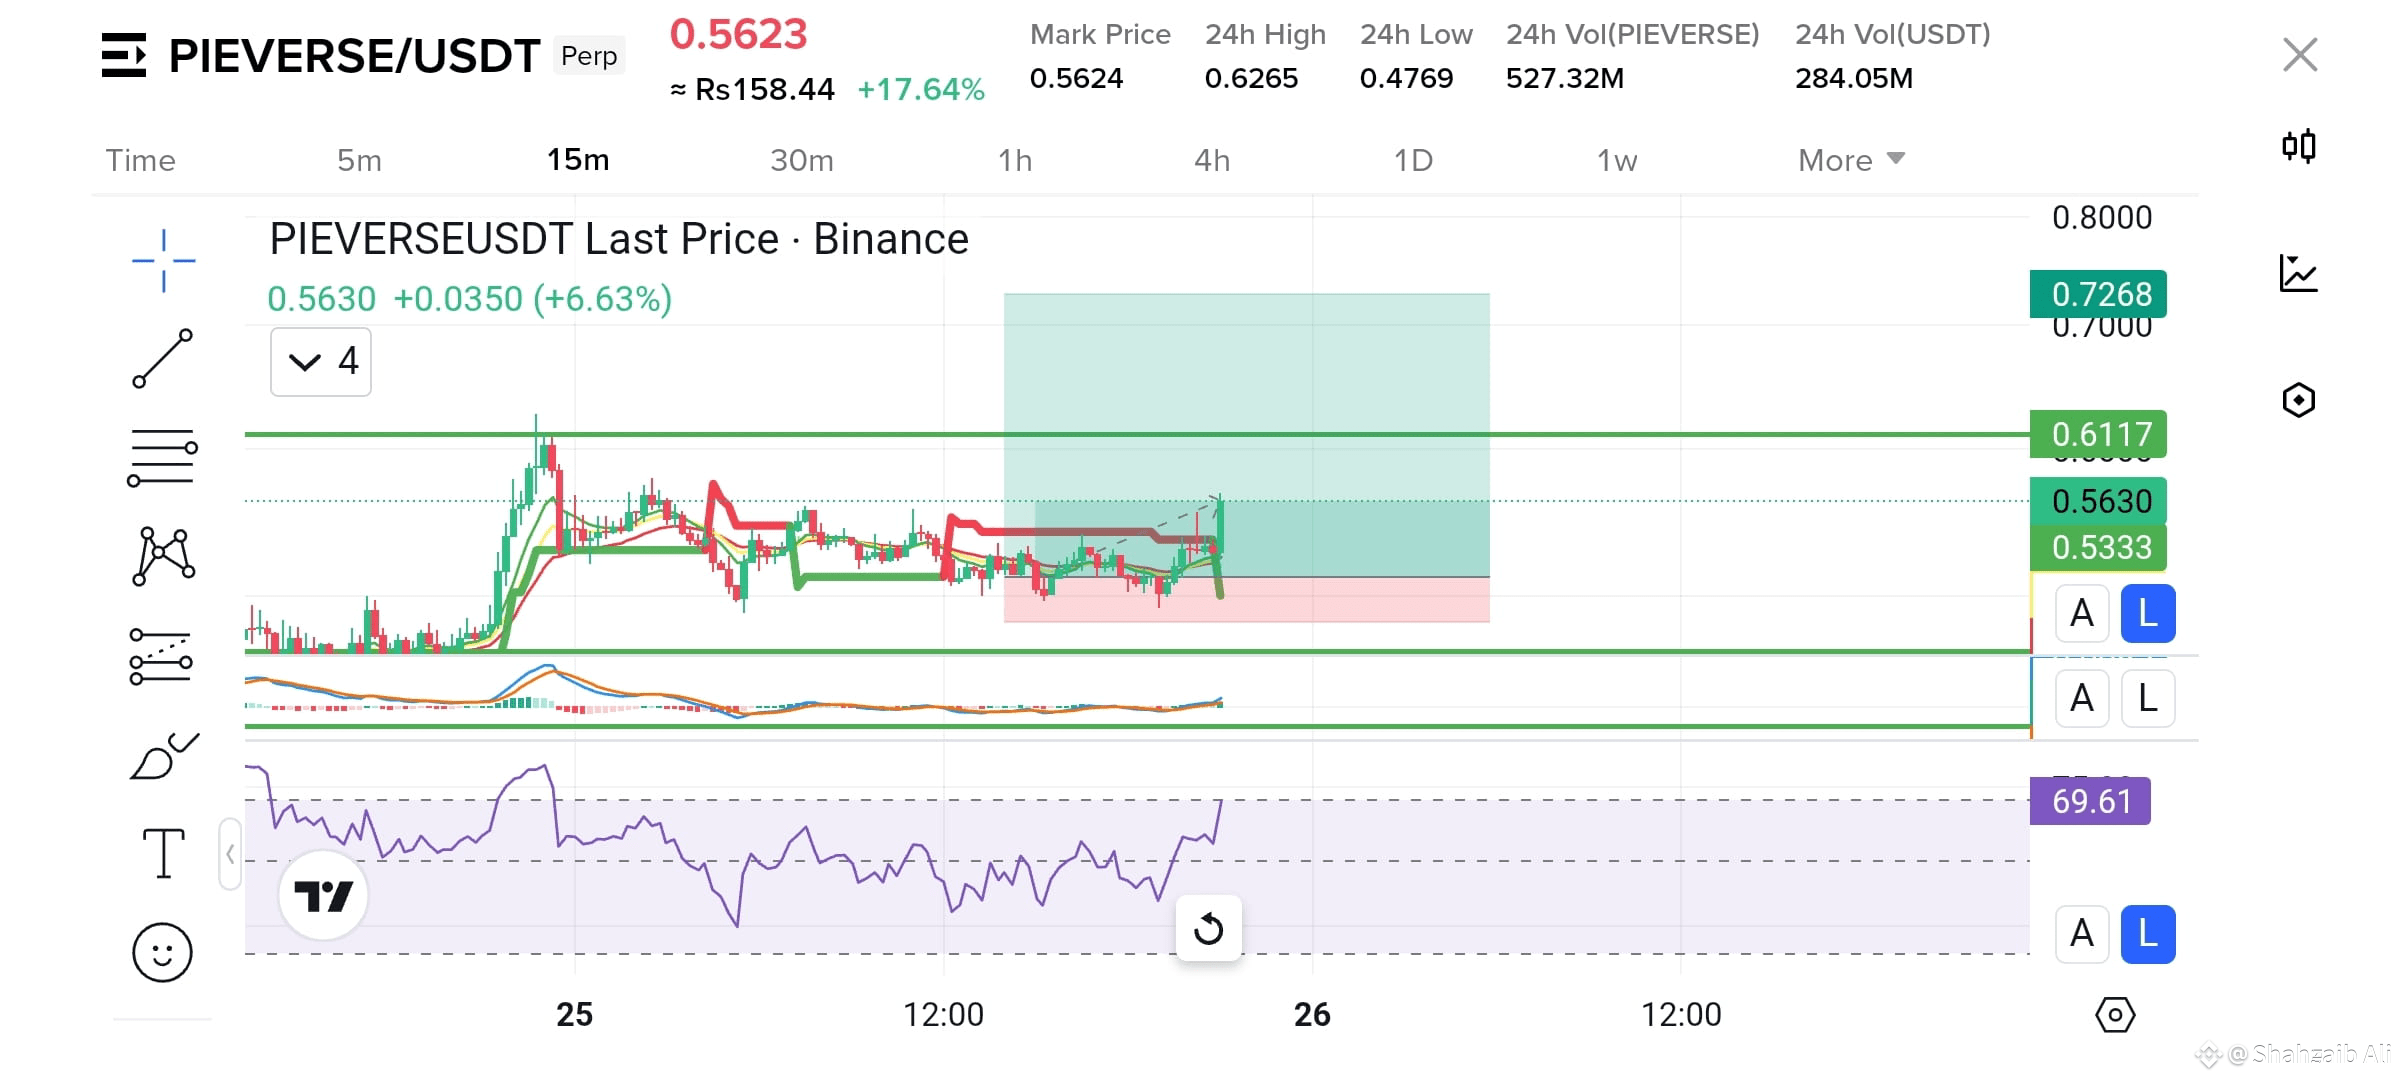2400x1080 pixels.
Task: Open the candlestick chart type icon
Action: (2299, 146)
